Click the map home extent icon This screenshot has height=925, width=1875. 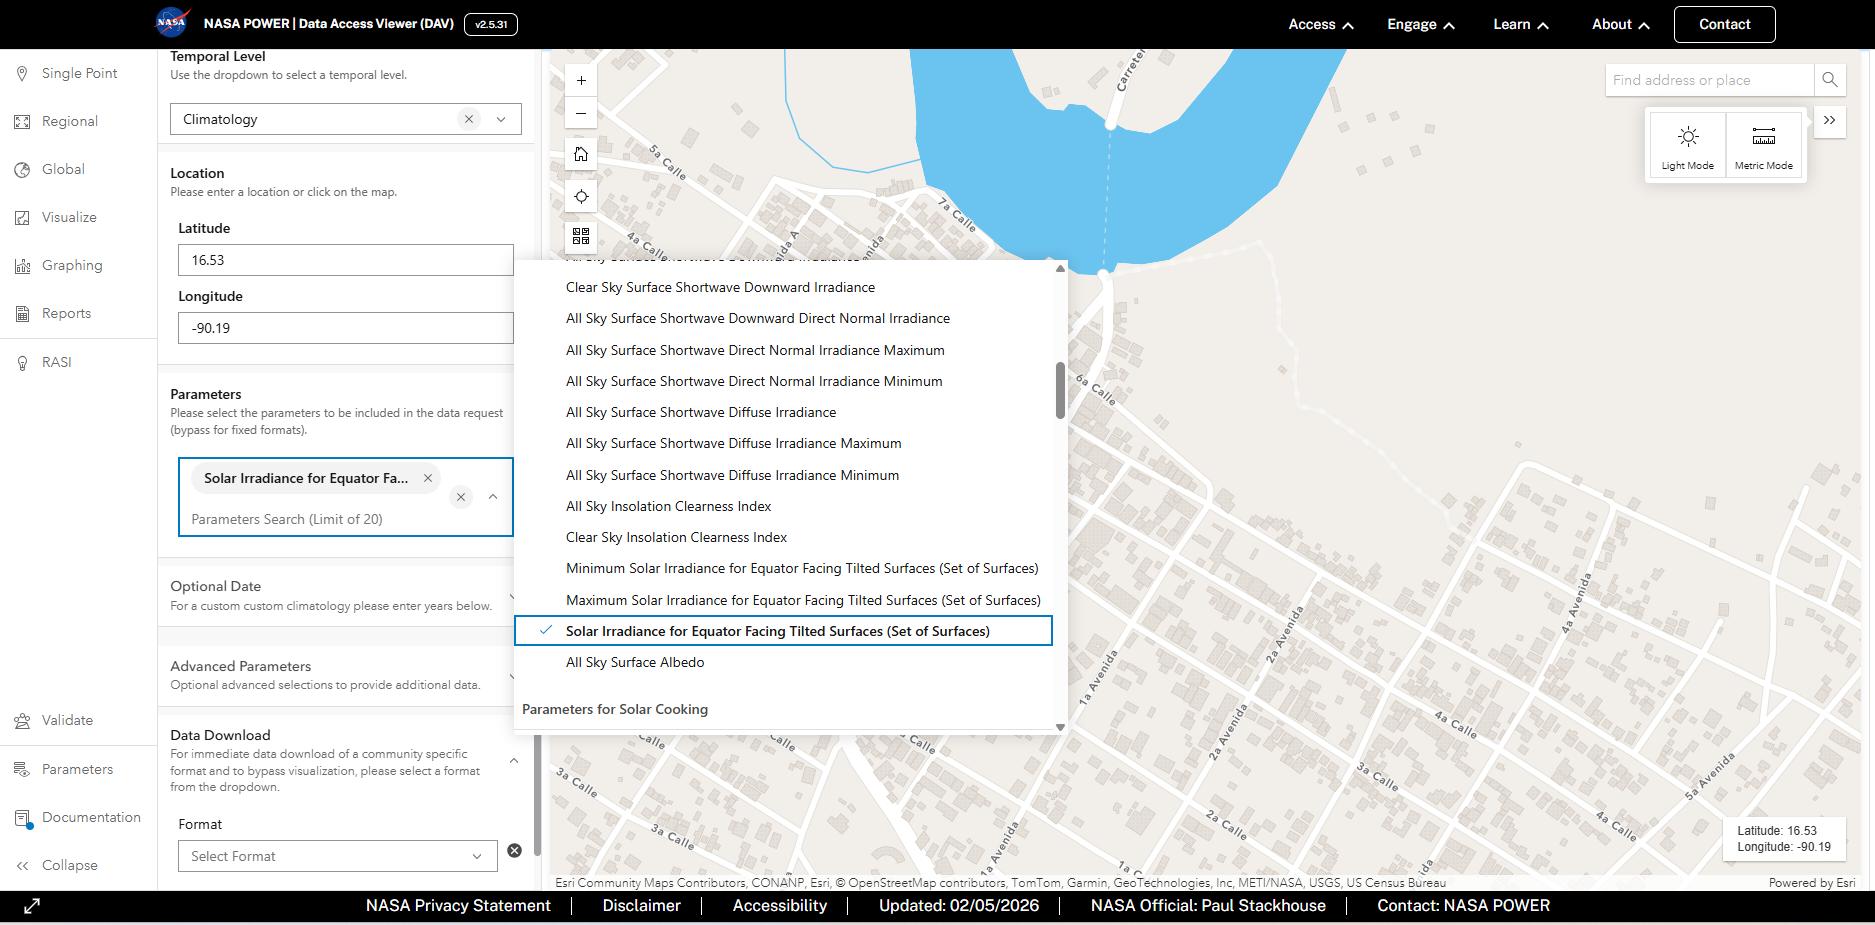coord(581,154)
